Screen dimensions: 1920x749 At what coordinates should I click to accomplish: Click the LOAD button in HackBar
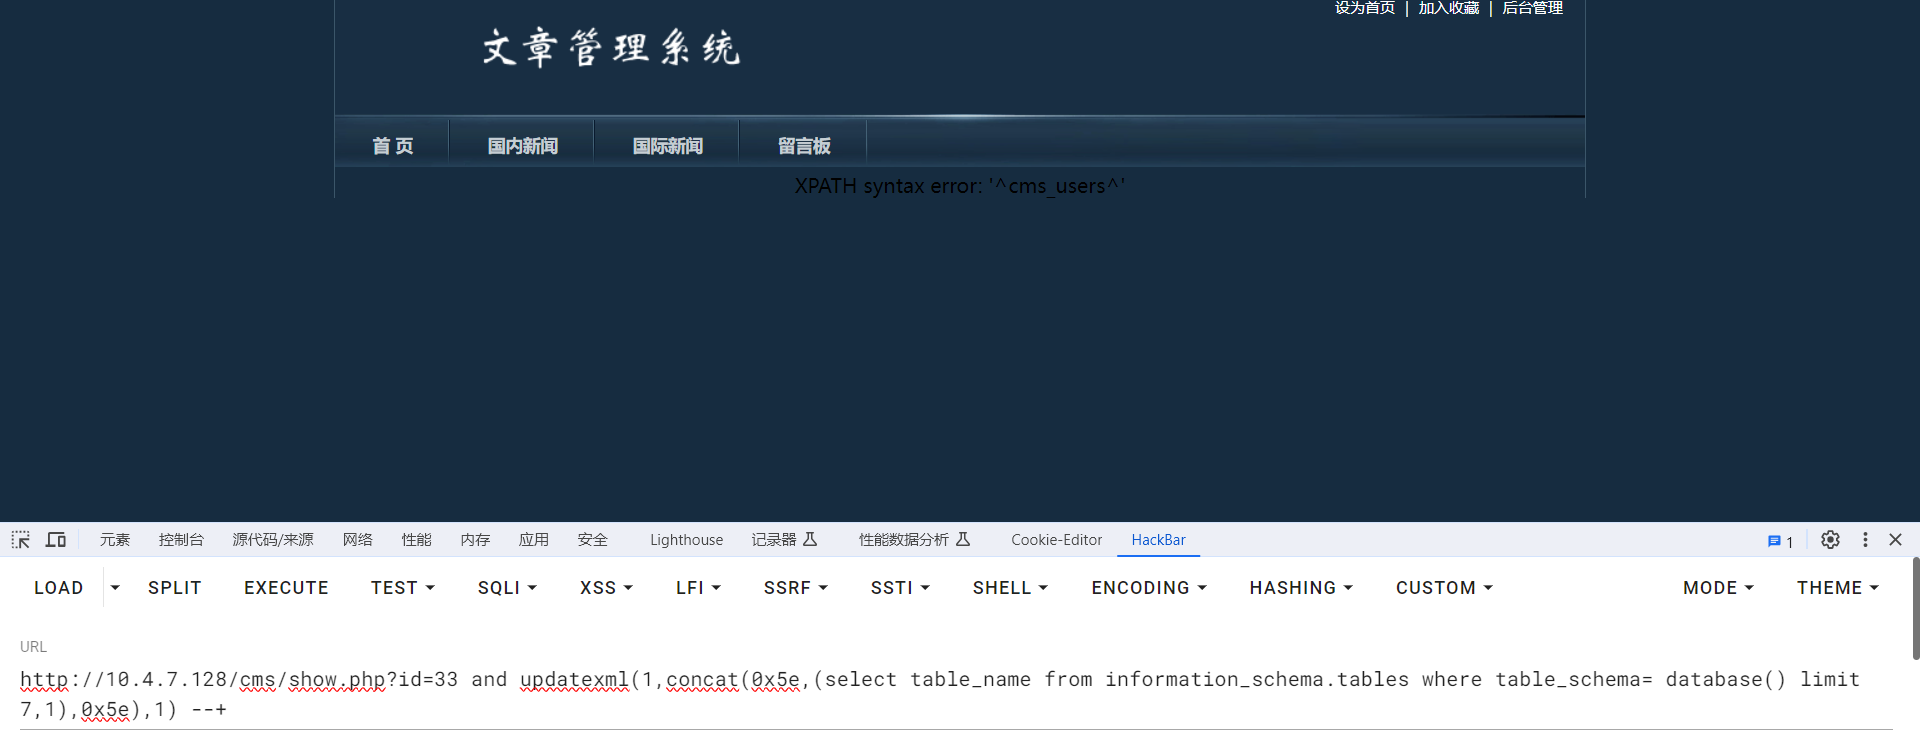click(59, 588)
